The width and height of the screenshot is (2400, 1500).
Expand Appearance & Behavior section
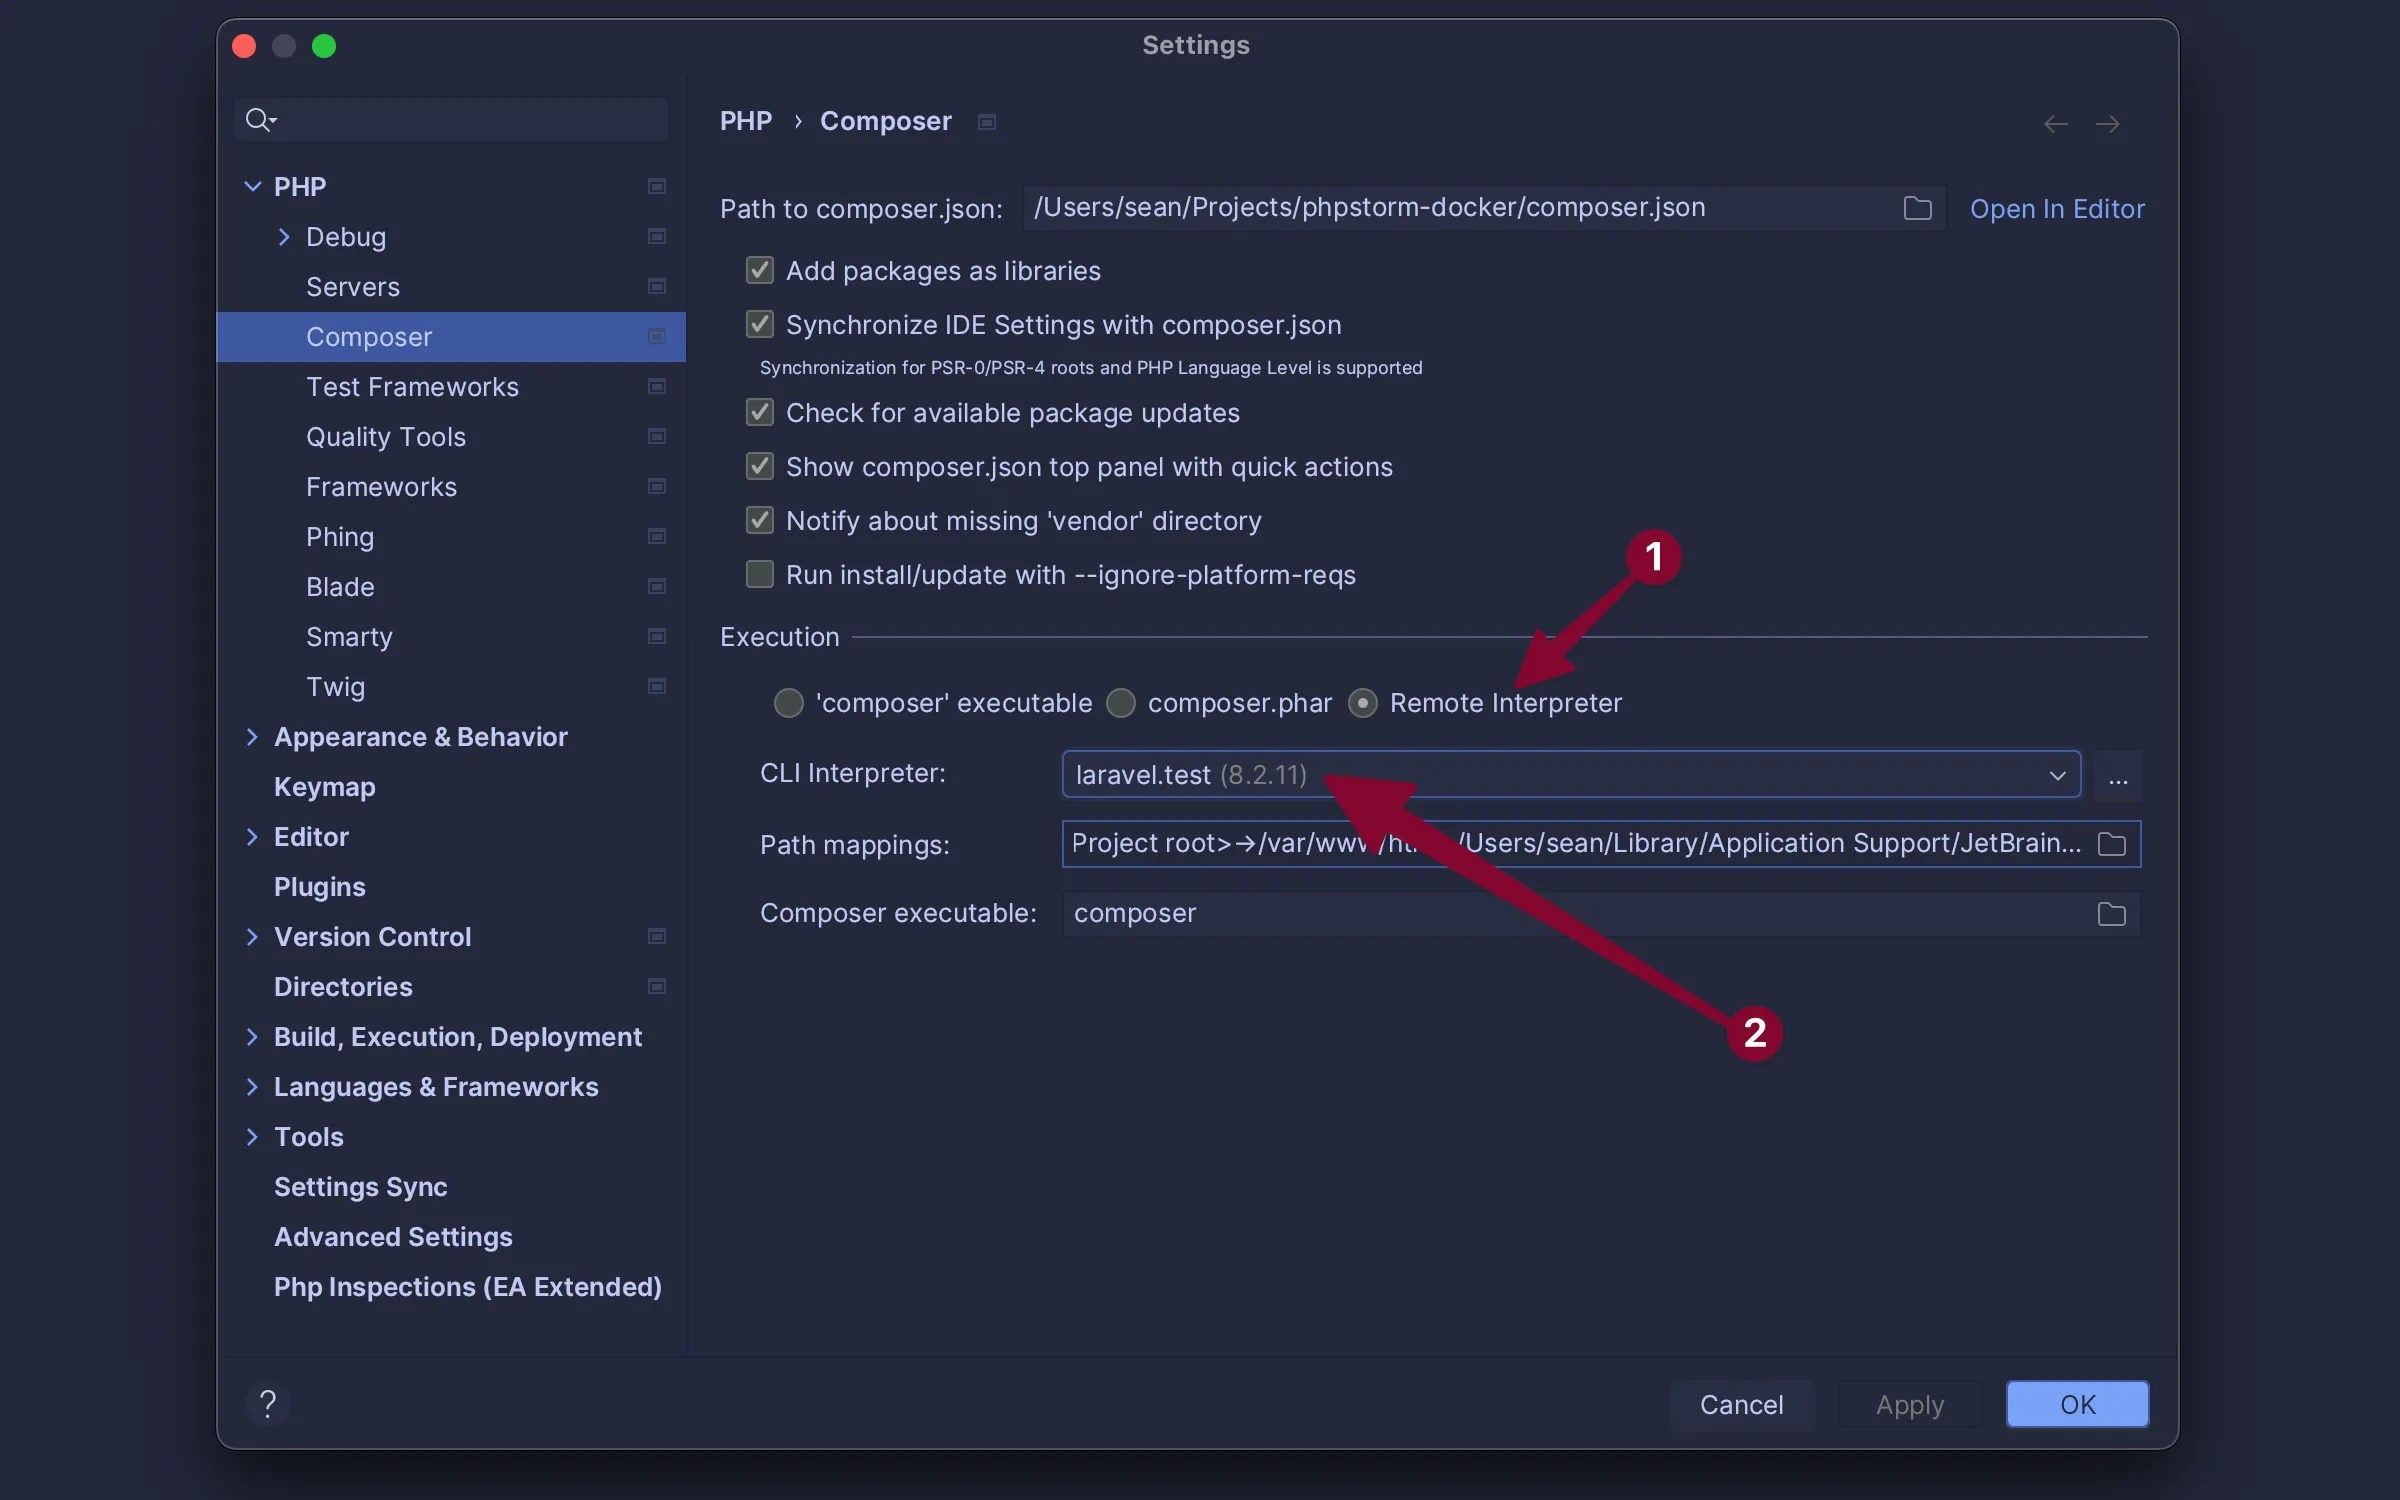point(252,736)
